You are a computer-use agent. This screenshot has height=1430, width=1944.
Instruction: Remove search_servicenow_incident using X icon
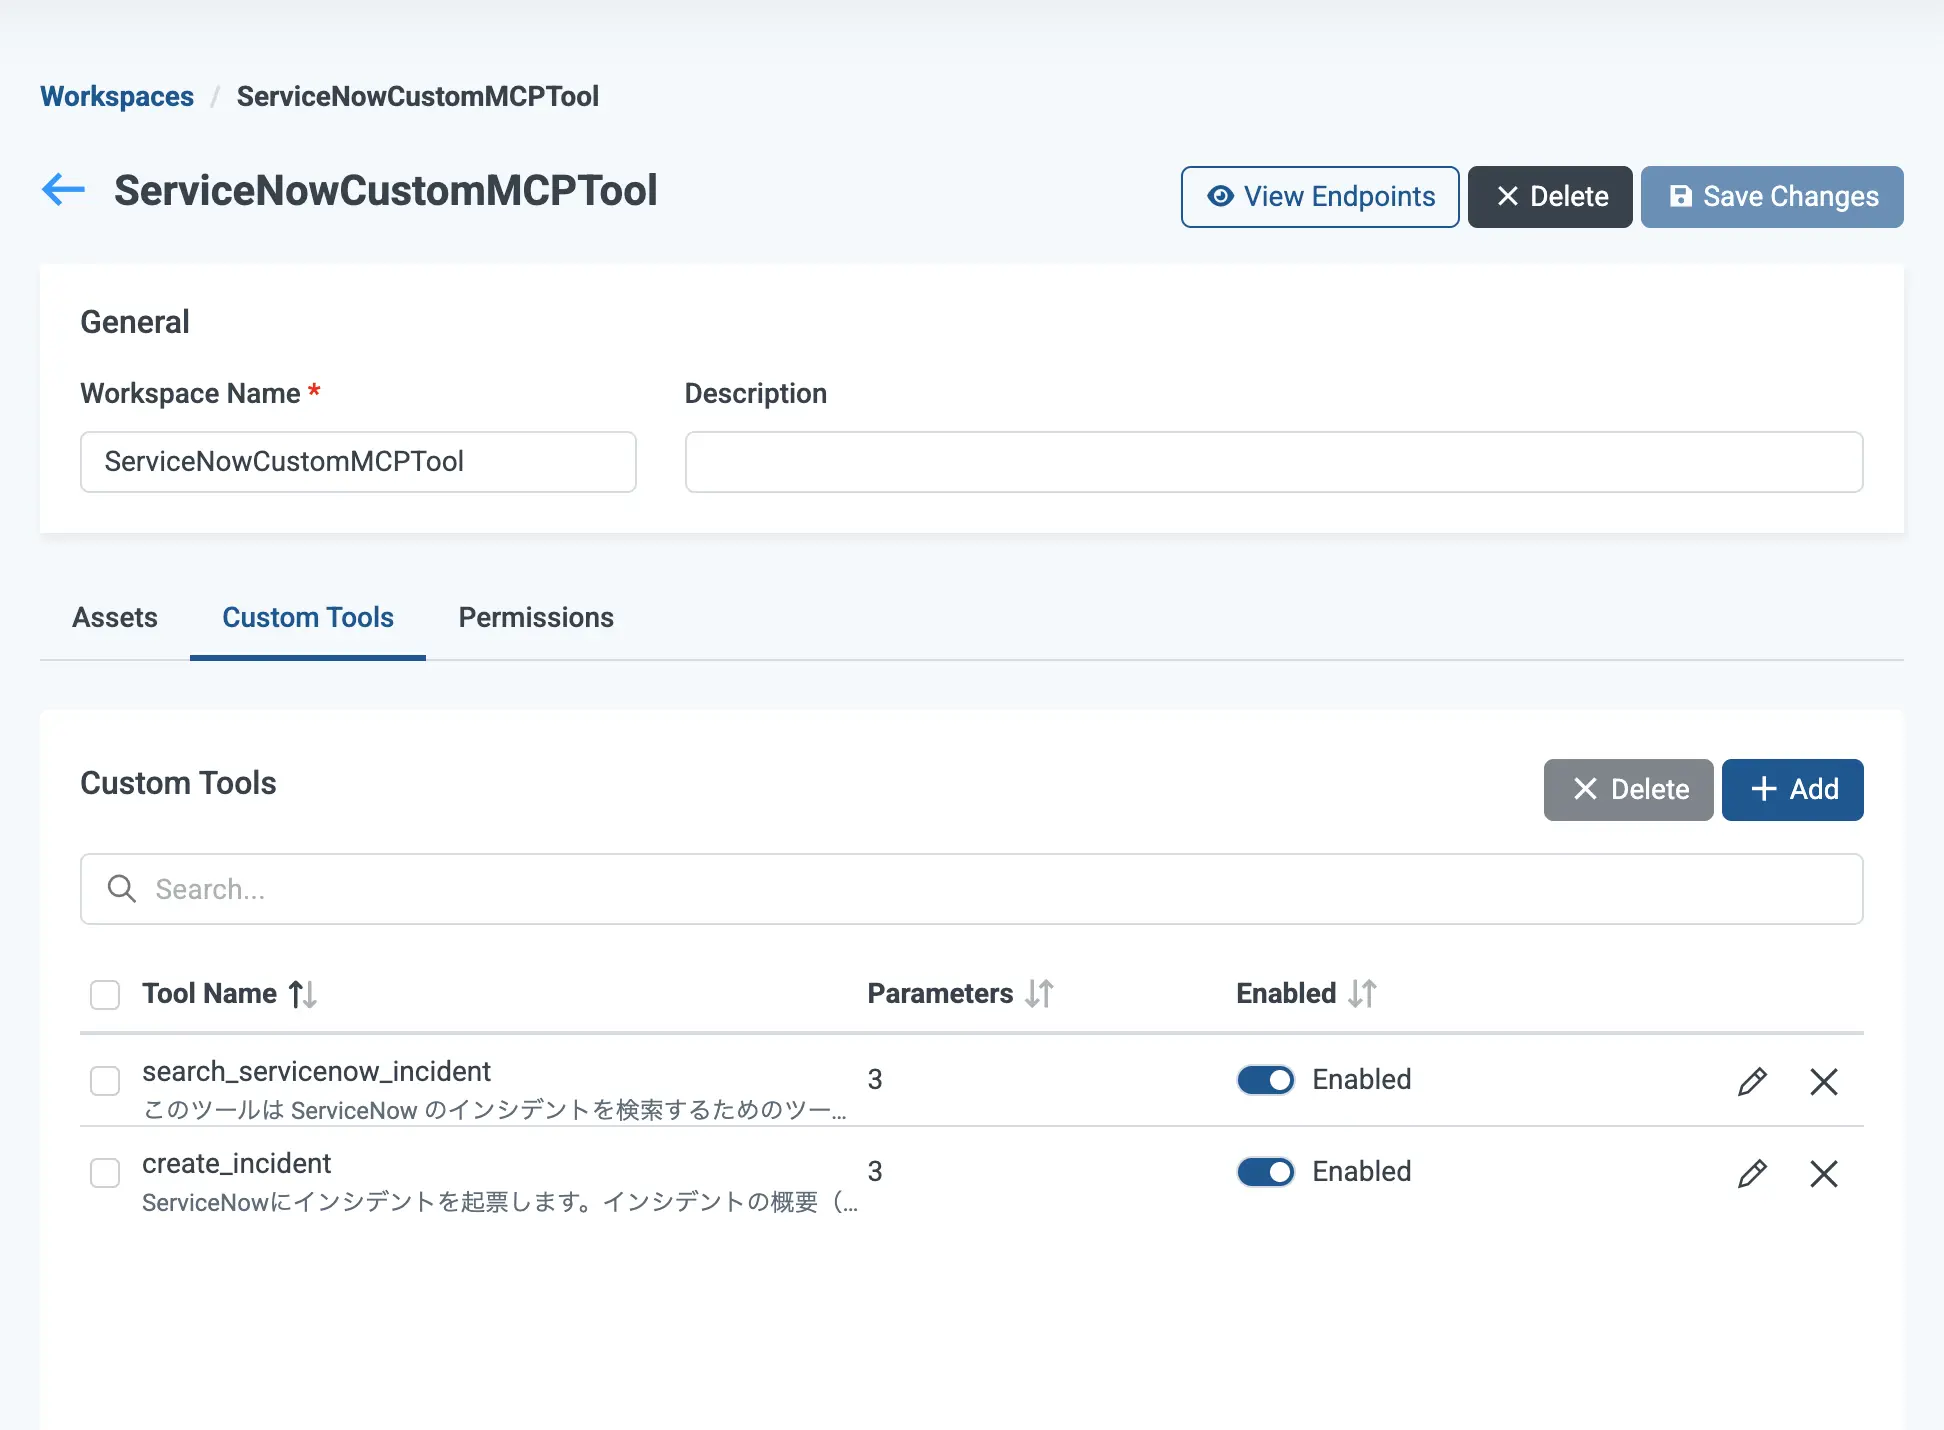pos(1824,1081)
